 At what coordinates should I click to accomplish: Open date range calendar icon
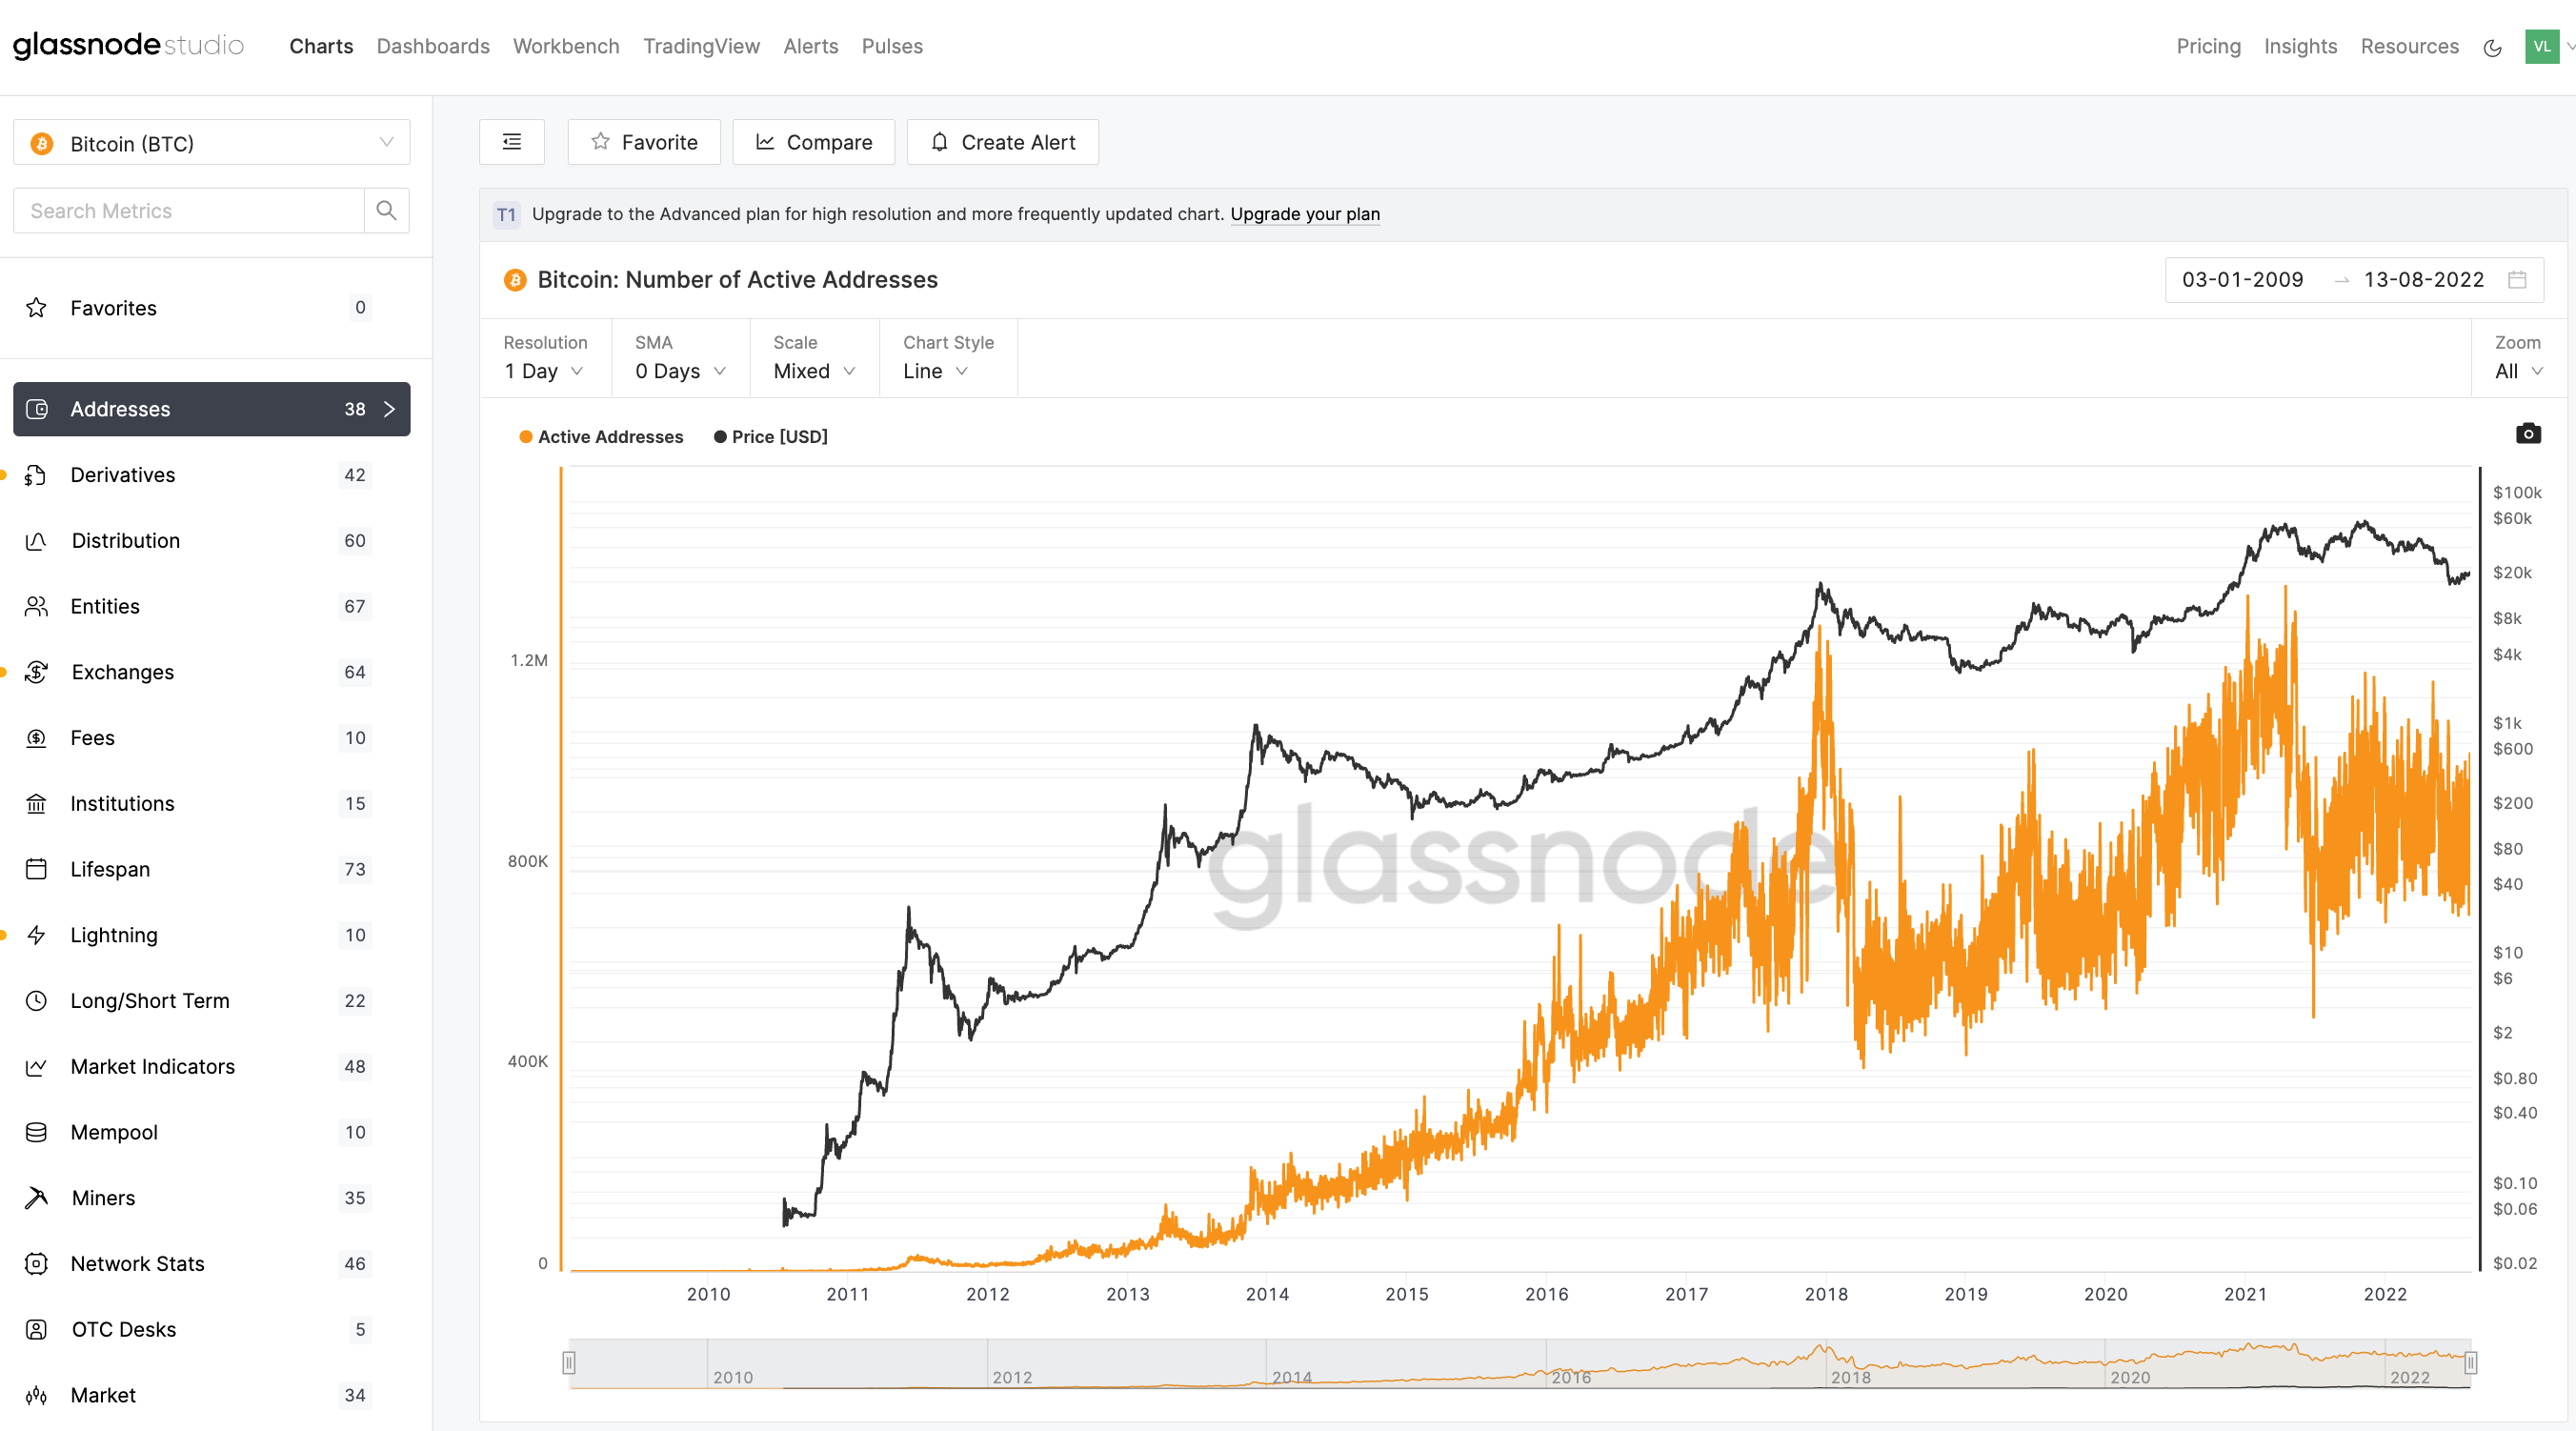click(2517, 280)
